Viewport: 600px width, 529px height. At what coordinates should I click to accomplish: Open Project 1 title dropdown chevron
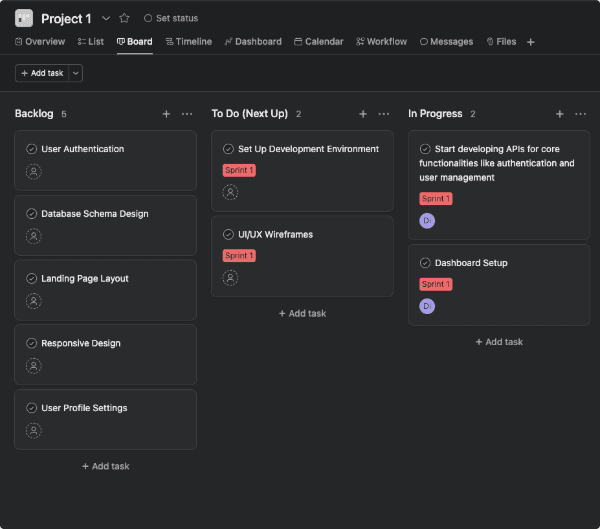pyautogui.click(x=106, y=18)
